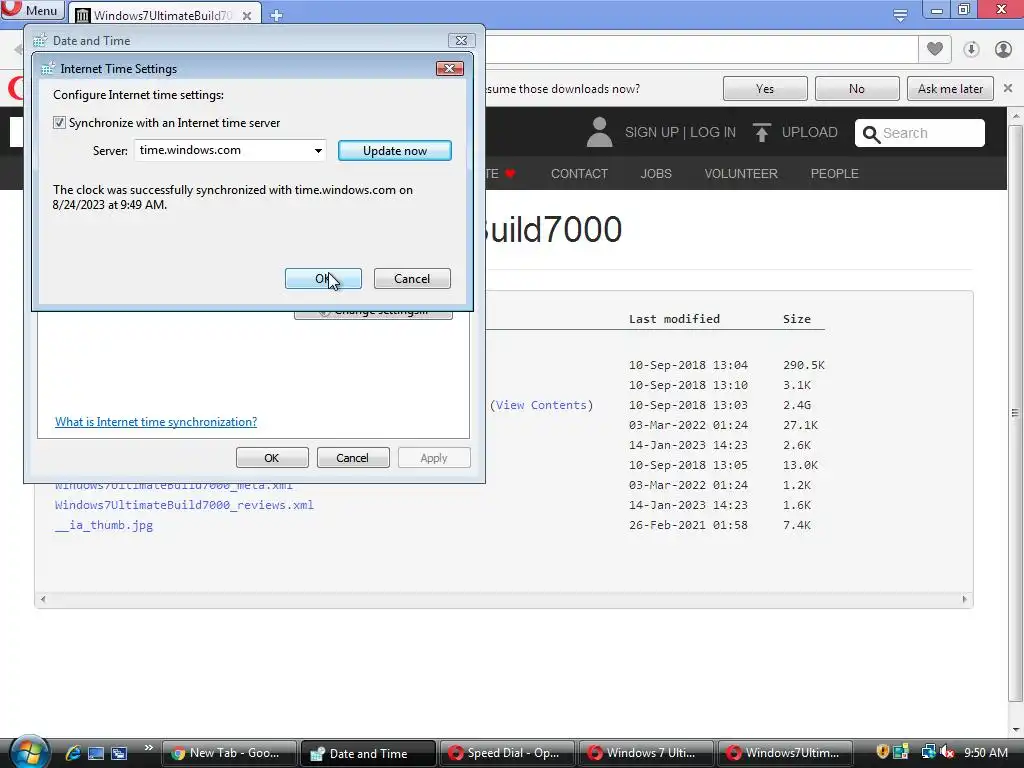This screenshot has height=768, width=1024.
Task: Click horizontal scrollbar right arrow in file listing
Action: point(965,599)
